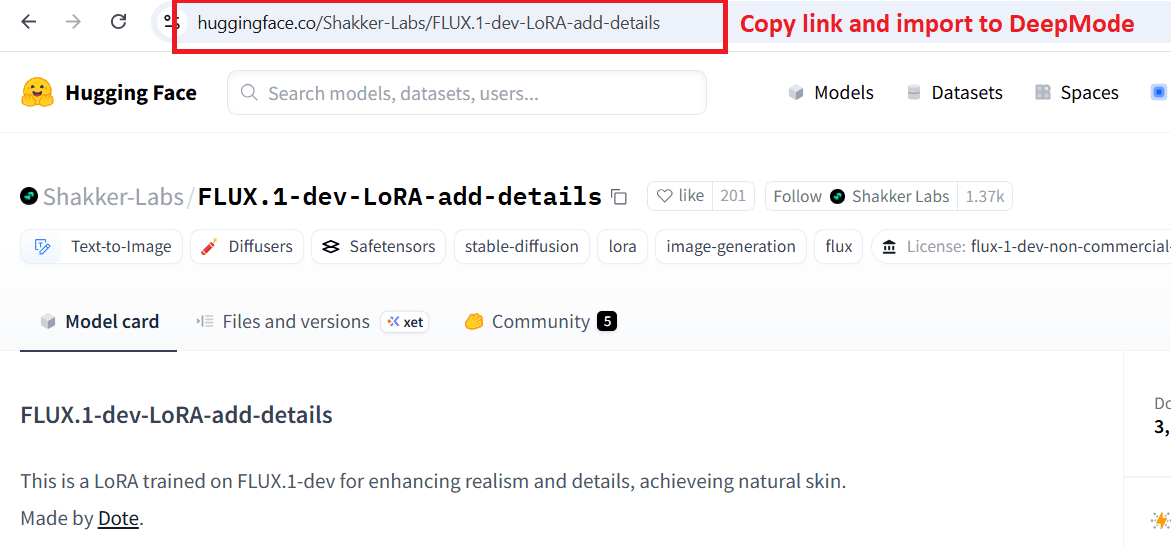Viewport: 1171px width, 548px height.
Task: View the 1.37k followers count
Action: (984, 196)
